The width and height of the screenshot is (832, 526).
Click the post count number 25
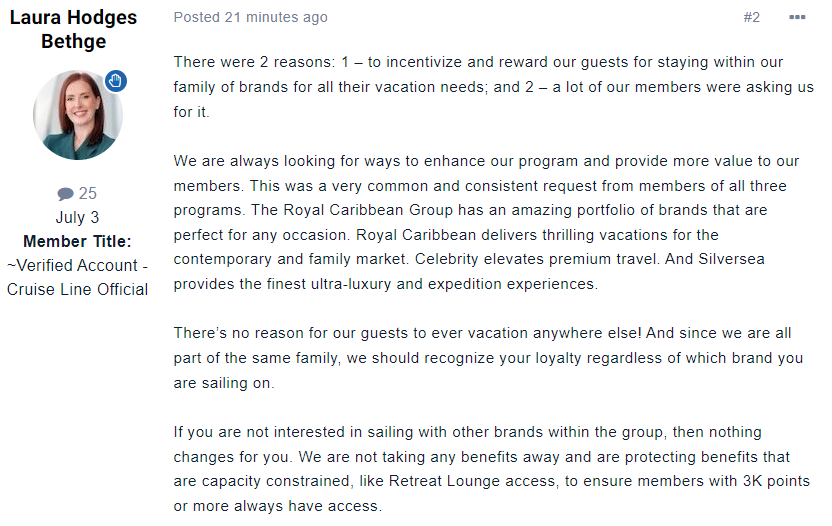point(88,193)
